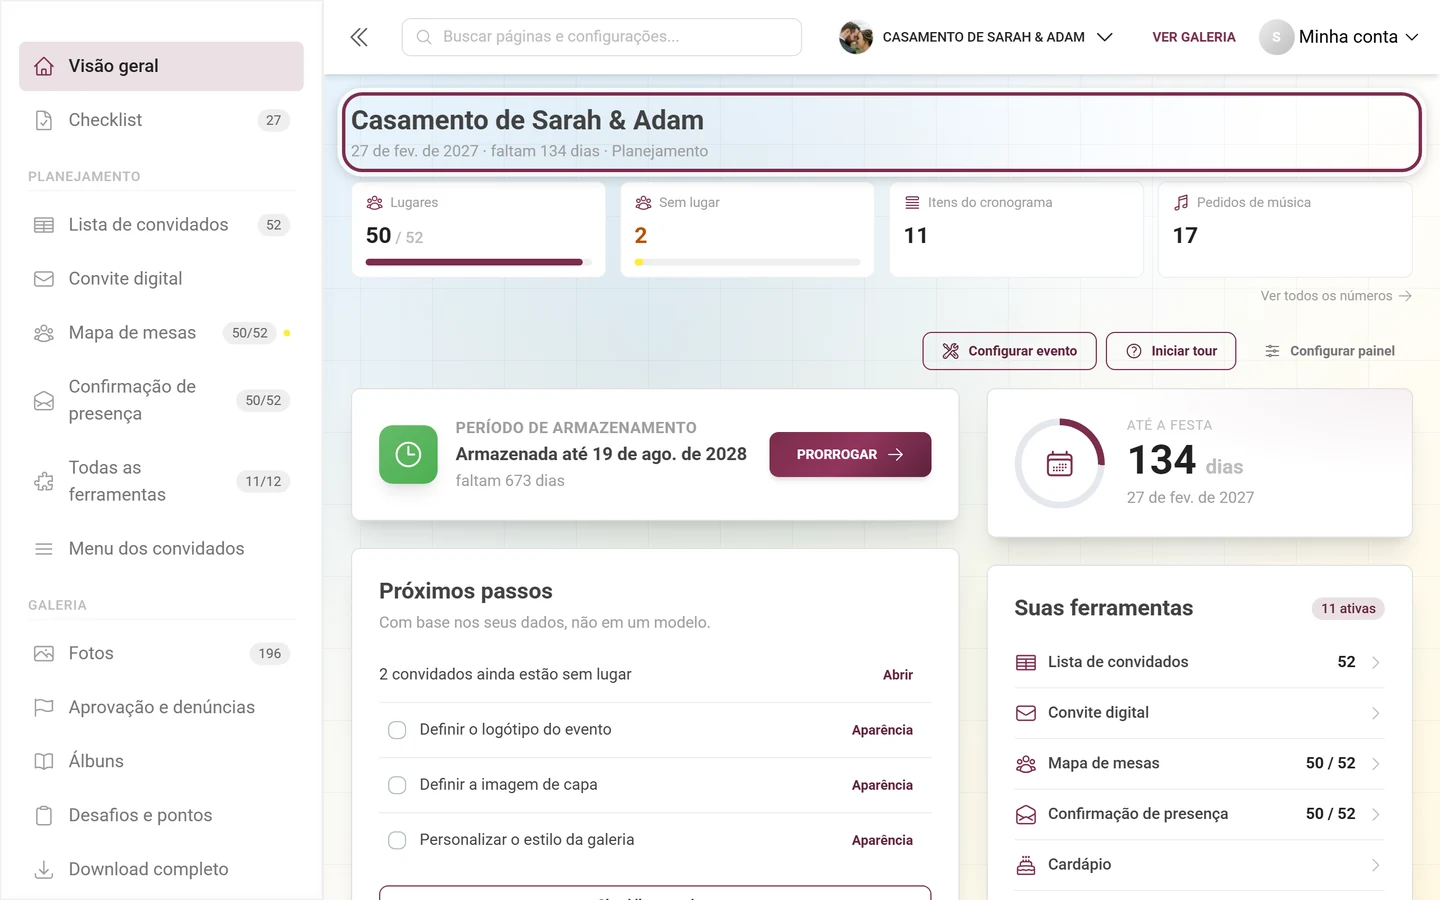Click the calendar countdown icon
Image resolution: width=1440 pixels, height=900 pixels.
pyautogui.click(x=1060, y=464)
